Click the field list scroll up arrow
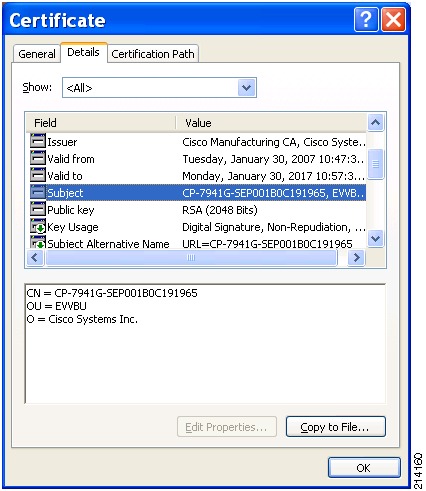This screenshot has width=426, height=491. click(x=375, y=122)
